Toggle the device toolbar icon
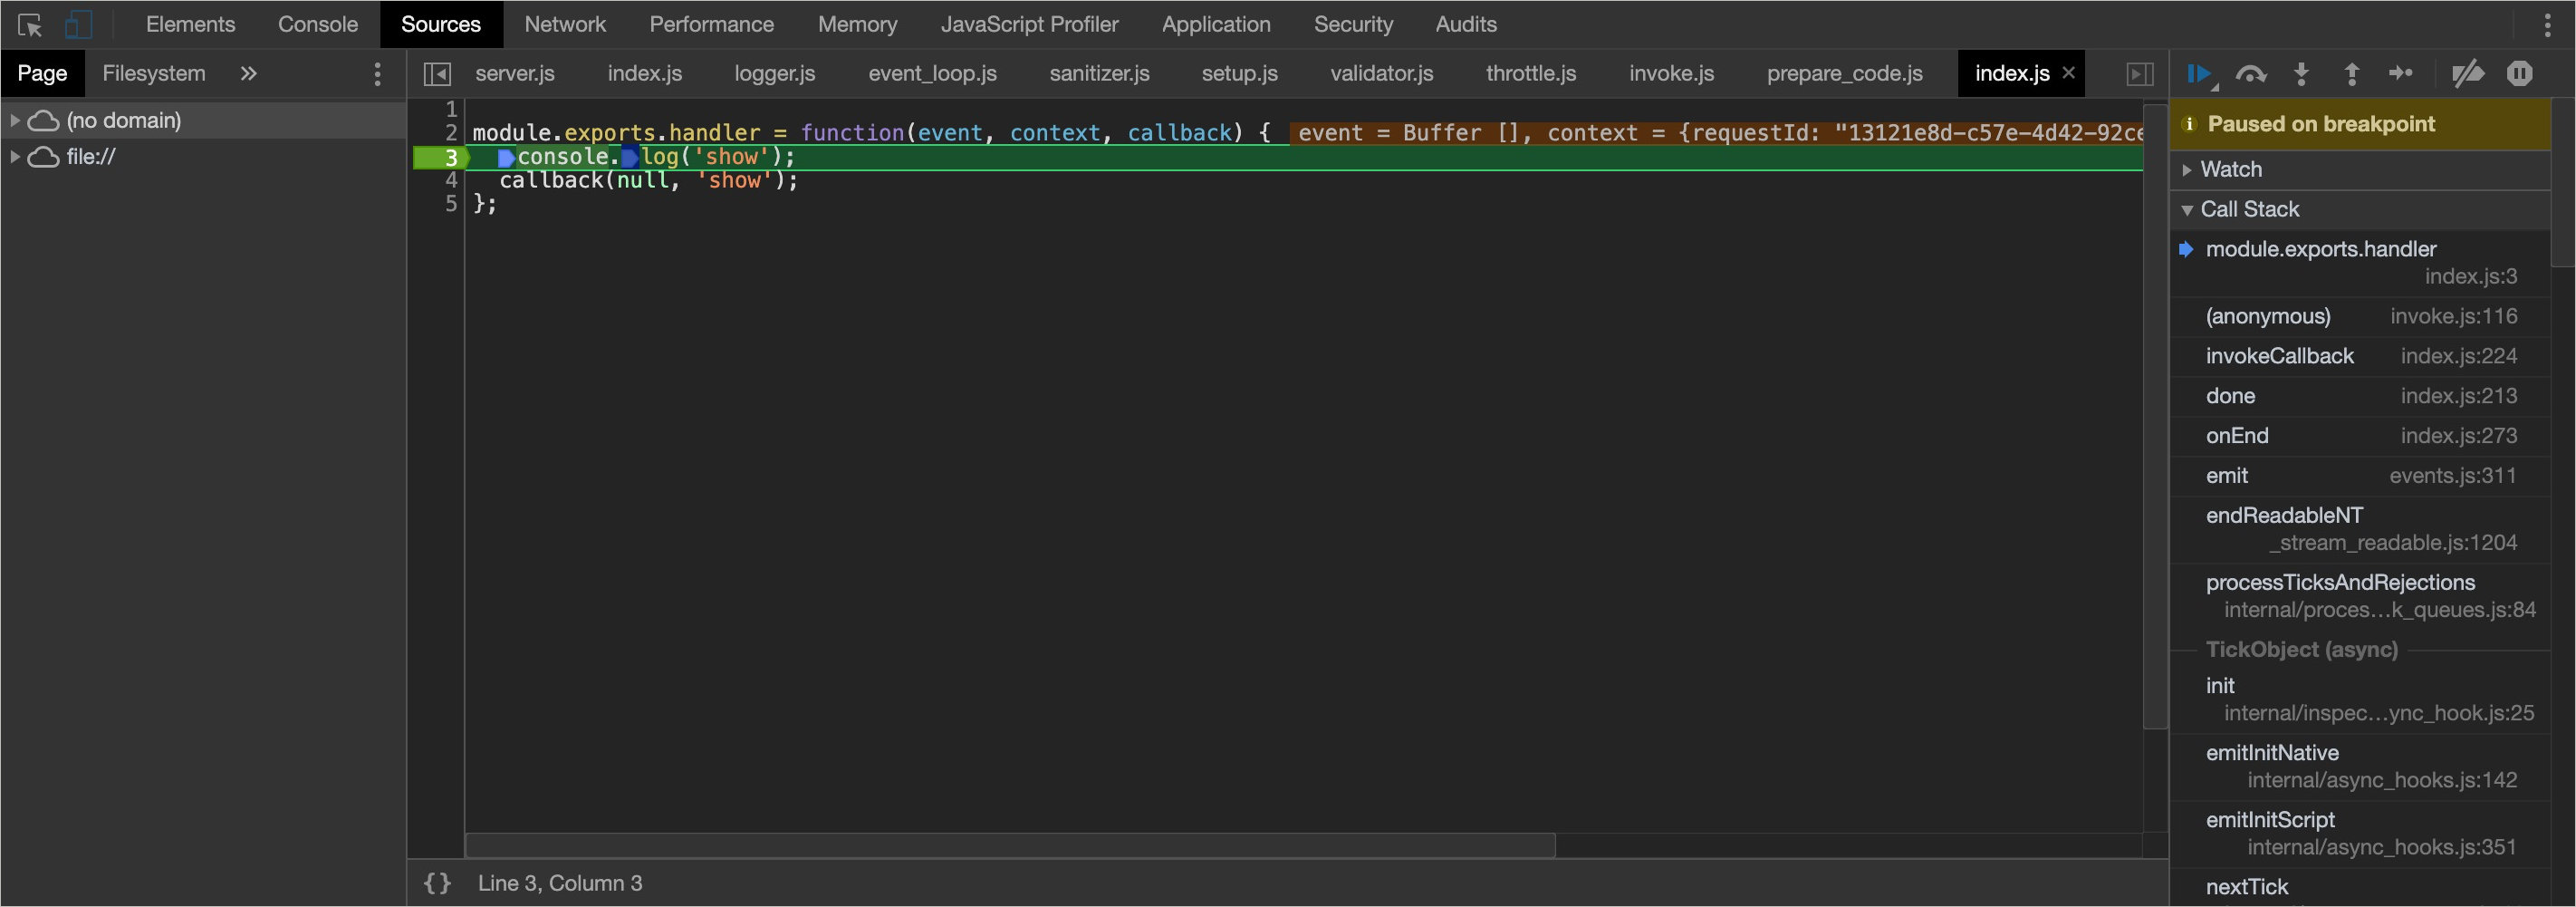This screenshot has height=907, width=2576. click(x=78, y=25)
